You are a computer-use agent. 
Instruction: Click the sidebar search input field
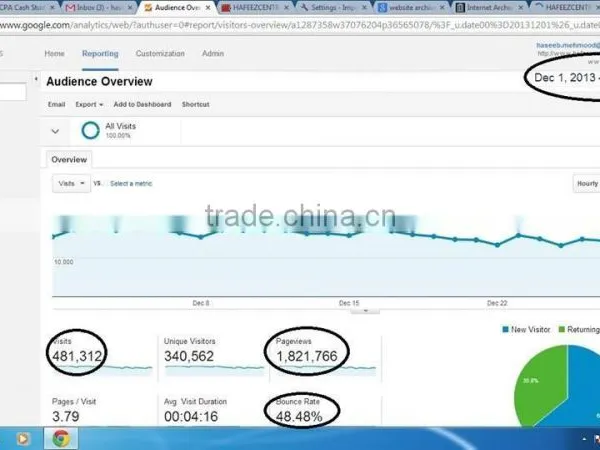pyautogui.click(x=13, y=92)
